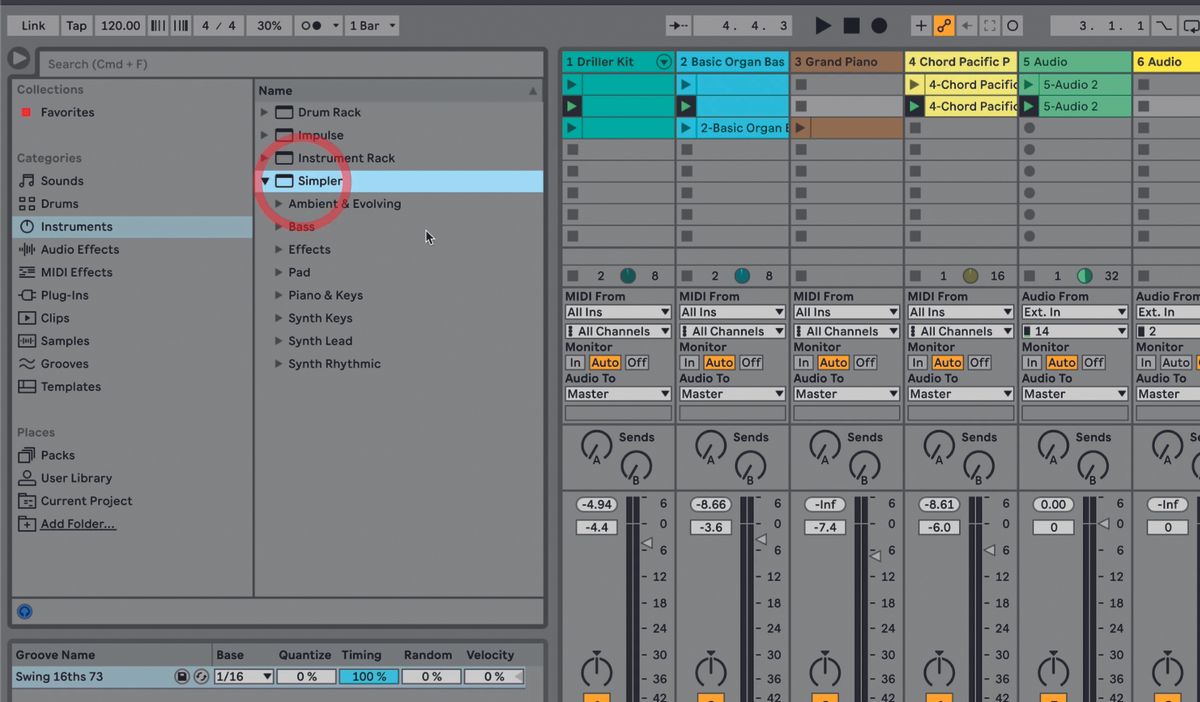Screen dimensions: 1200x702
Task: Click the Name column header
Action: point(398,90)
